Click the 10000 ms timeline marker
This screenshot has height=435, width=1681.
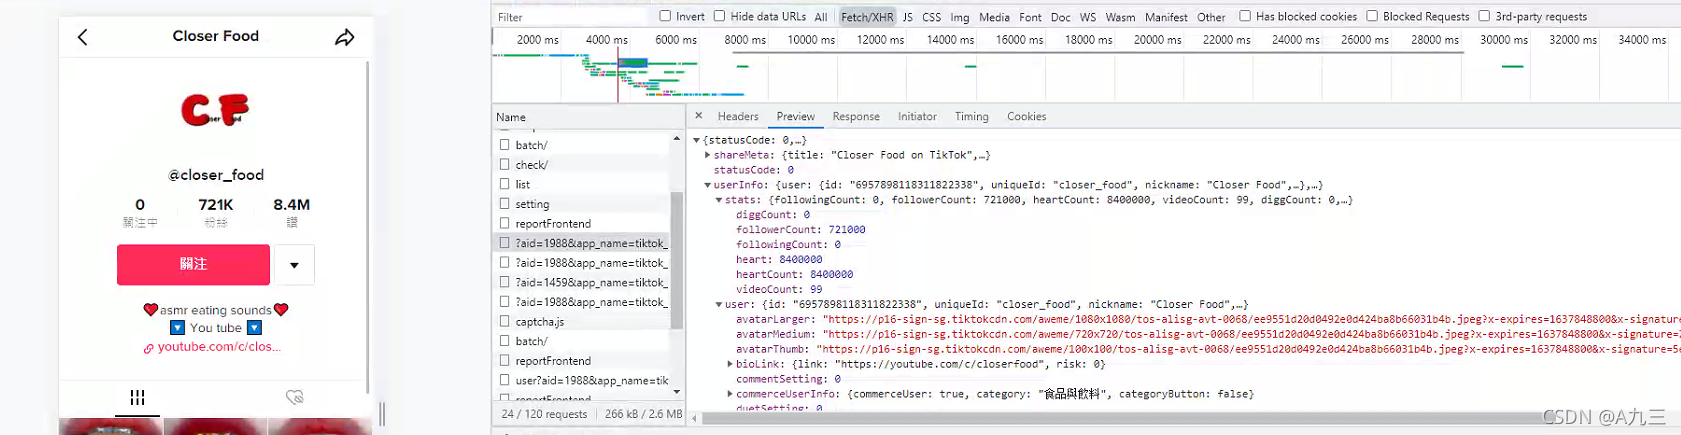pyautogui.click(x=811, y=40)
